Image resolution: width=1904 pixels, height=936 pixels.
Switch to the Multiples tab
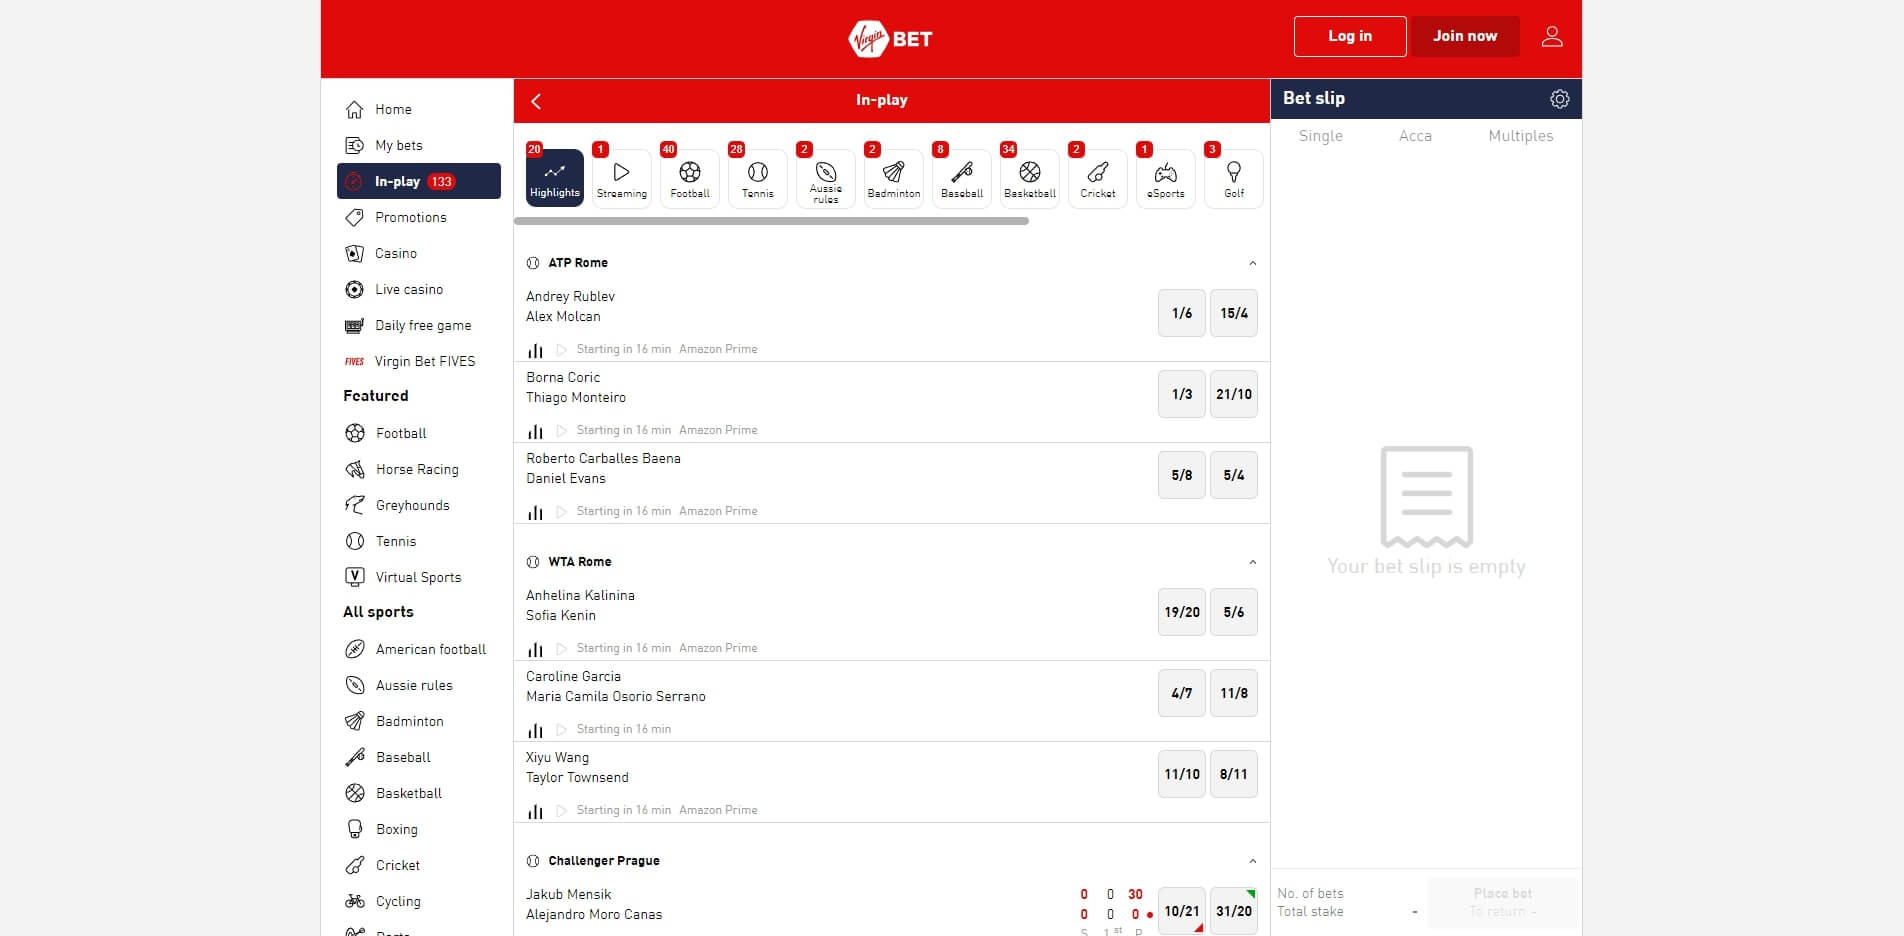click(x=1520, y=135)
